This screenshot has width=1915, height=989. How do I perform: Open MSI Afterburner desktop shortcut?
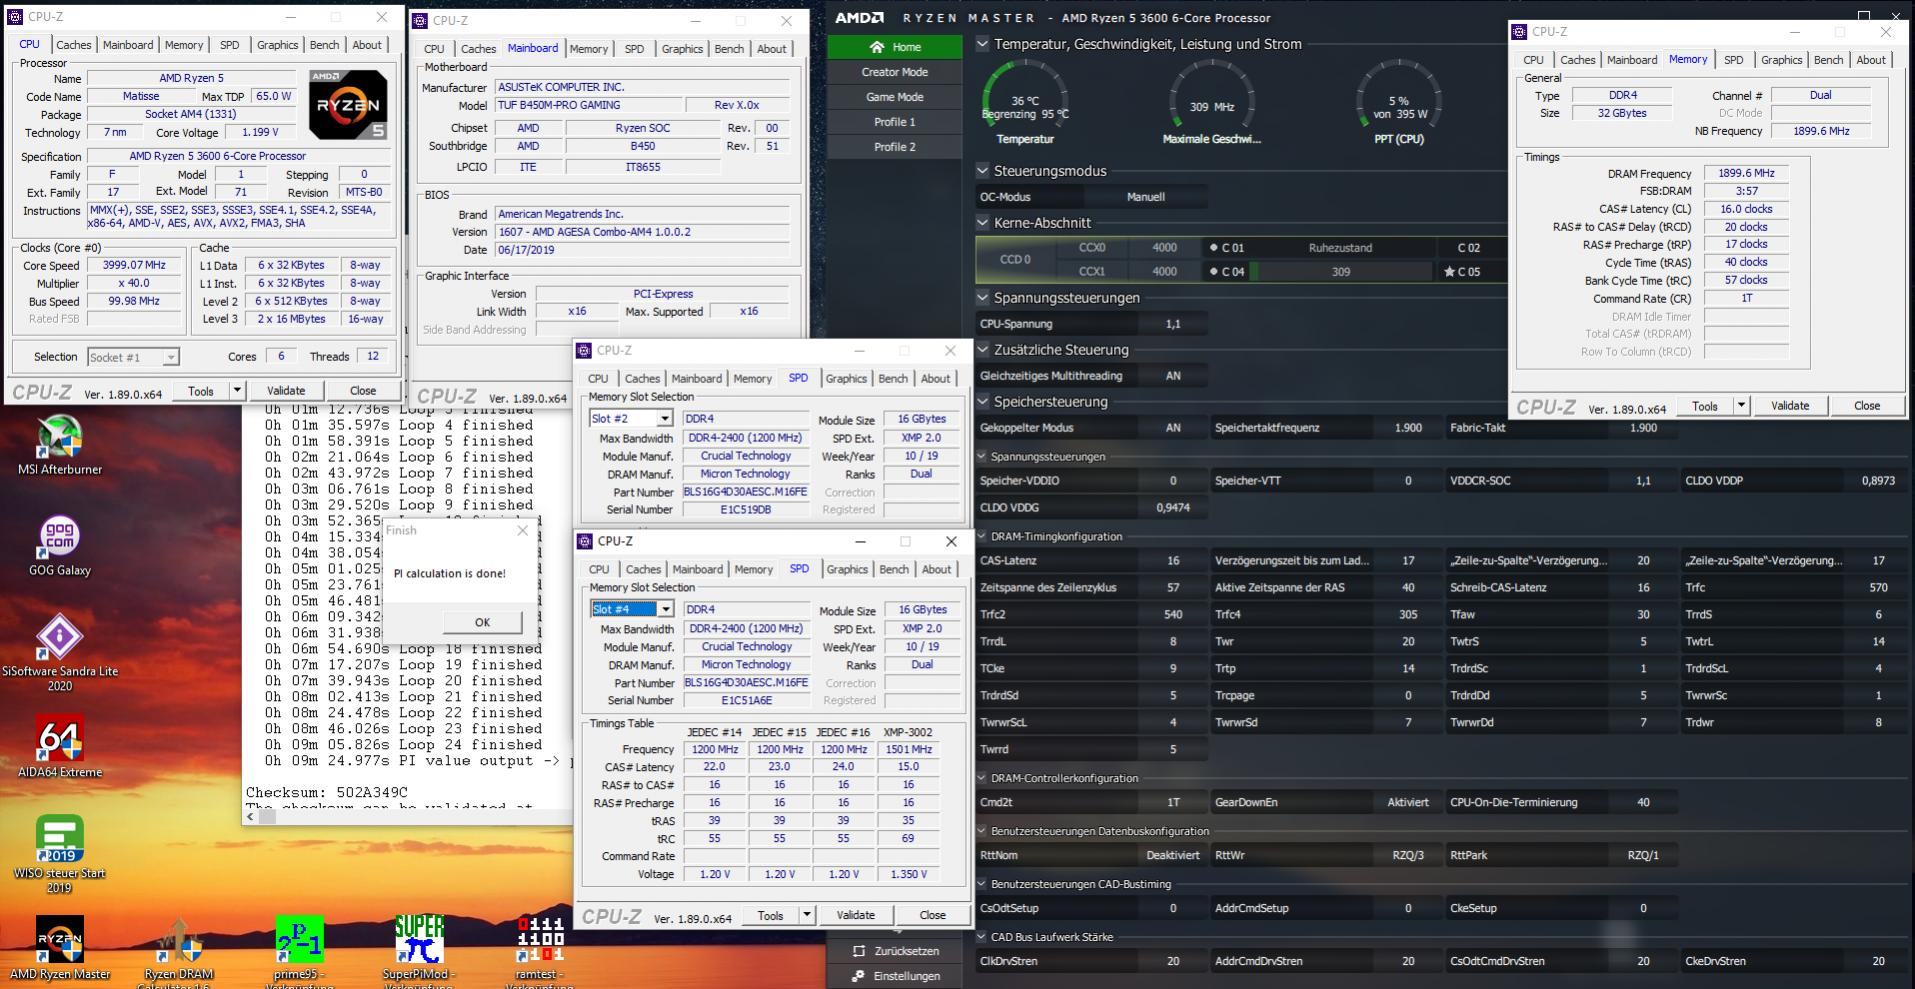(59, 445)
